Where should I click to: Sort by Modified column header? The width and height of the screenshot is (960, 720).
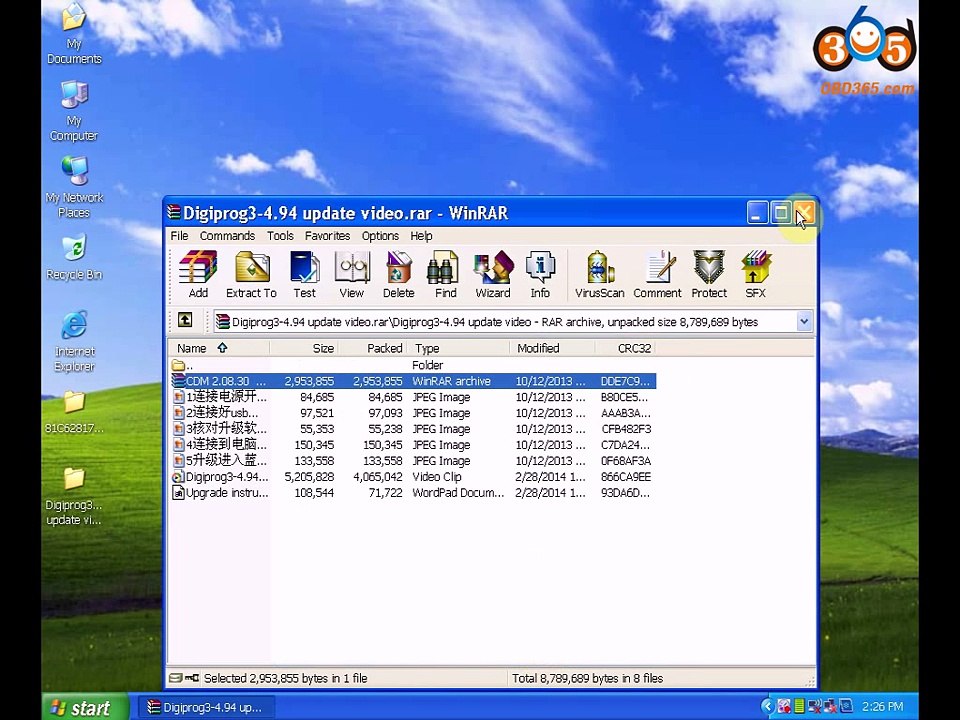pyautogui.click(x=553, y=348)
